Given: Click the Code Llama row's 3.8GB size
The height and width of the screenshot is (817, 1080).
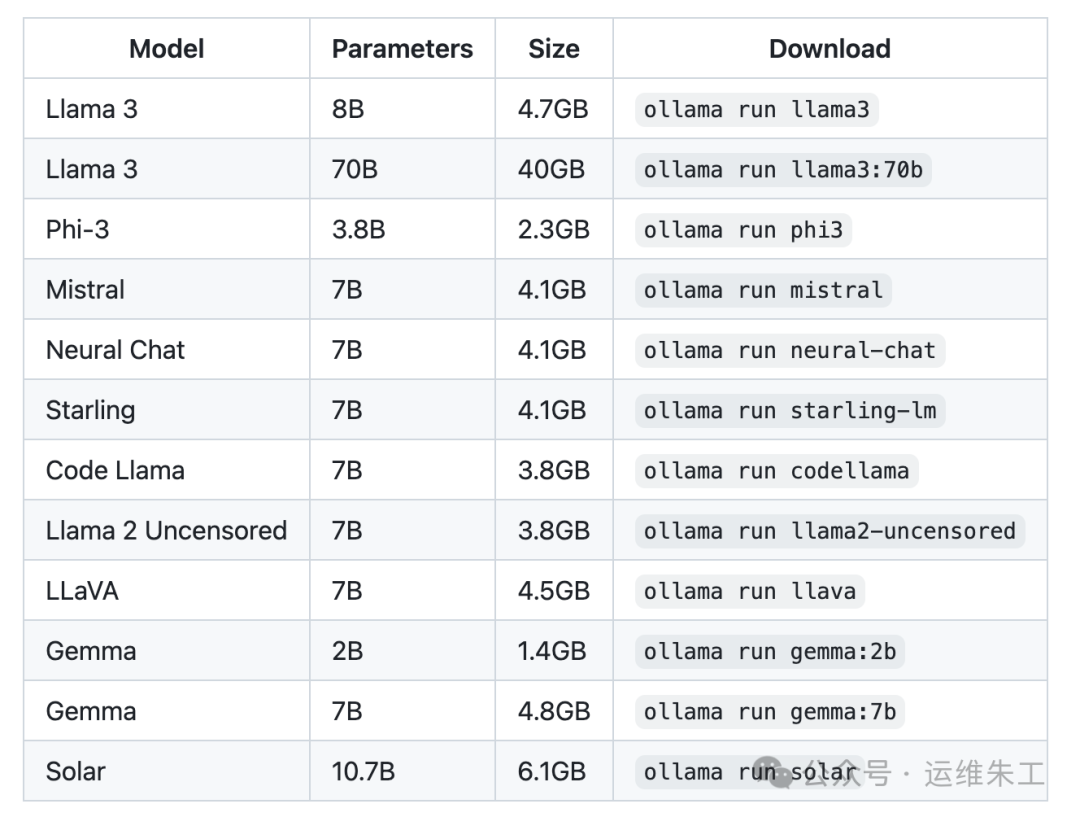Looking at the screenshot, I should 554,471.
